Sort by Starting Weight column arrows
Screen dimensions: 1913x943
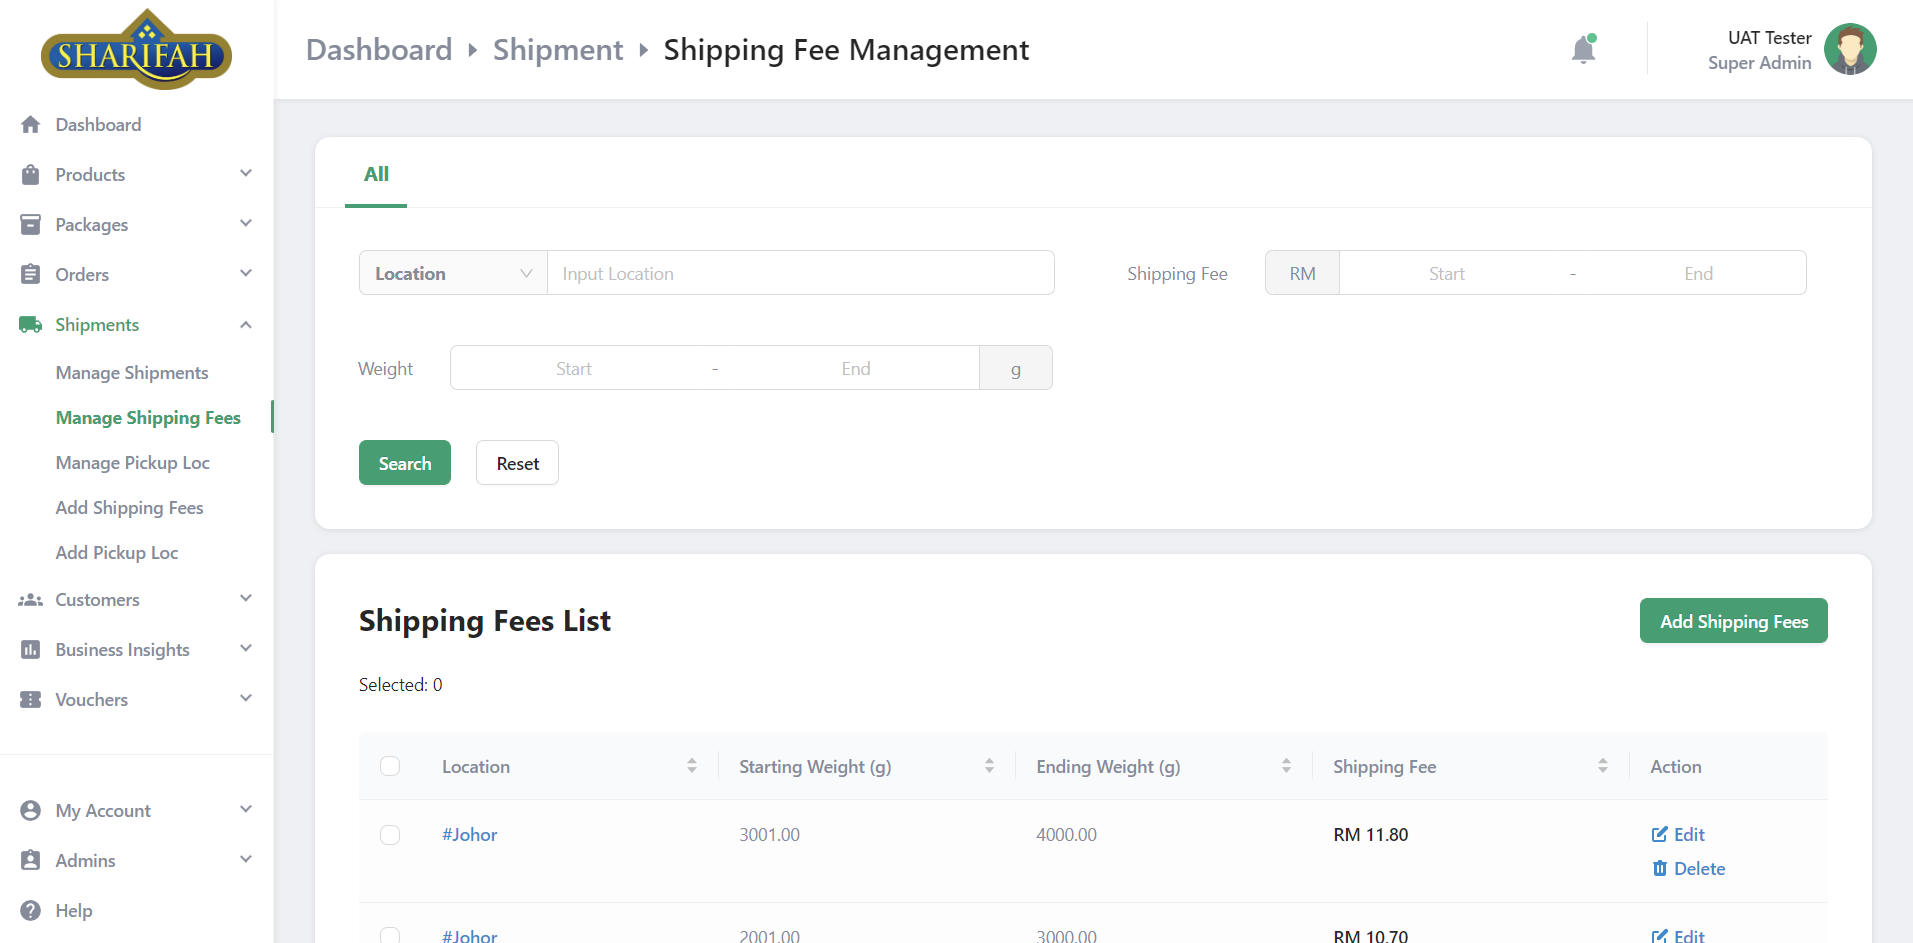(989, 766)
